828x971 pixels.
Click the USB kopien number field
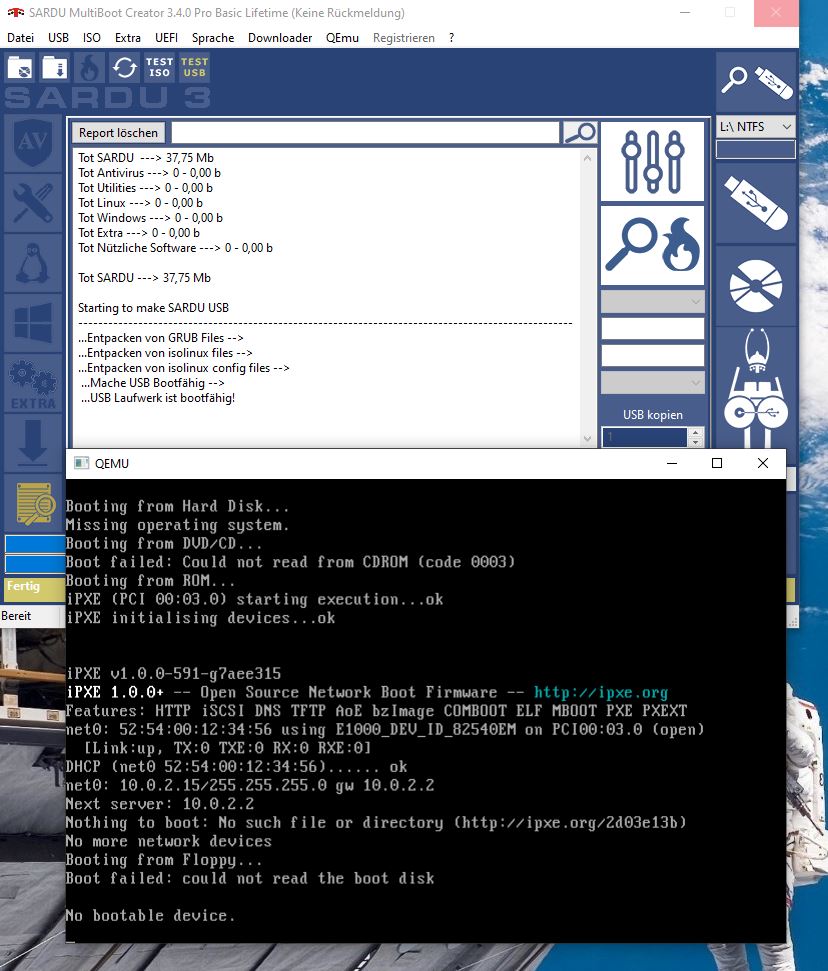pyautogui.click(x=645, y=437)
